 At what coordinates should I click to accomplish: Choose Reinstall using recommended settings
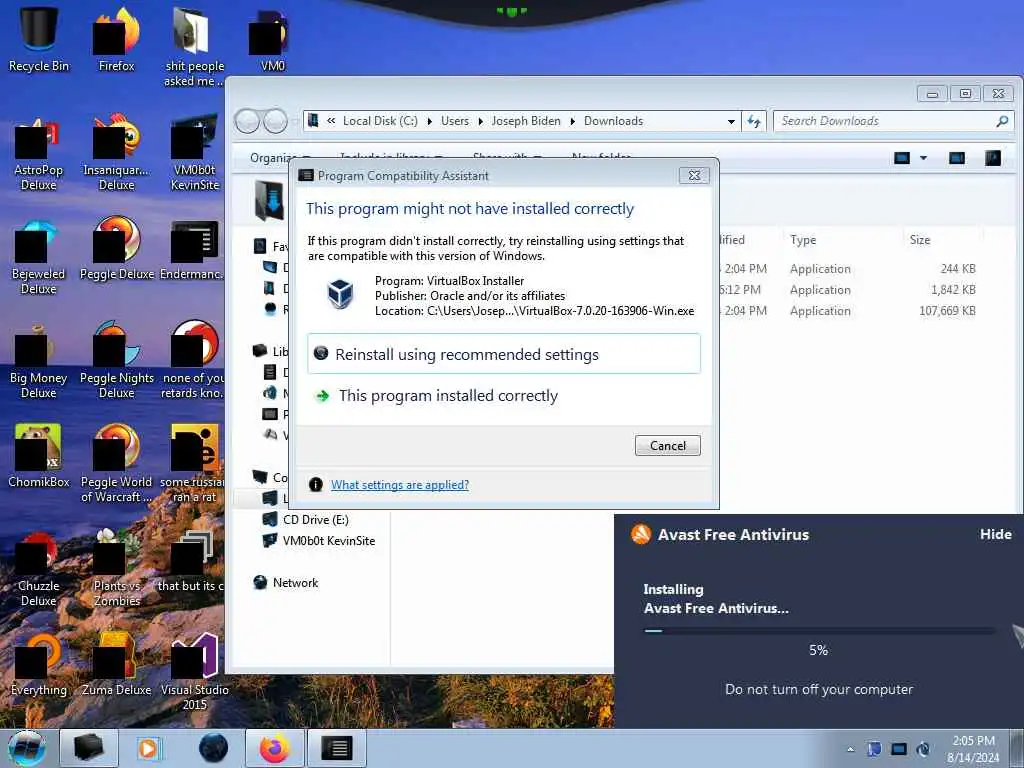click(504, 354)
